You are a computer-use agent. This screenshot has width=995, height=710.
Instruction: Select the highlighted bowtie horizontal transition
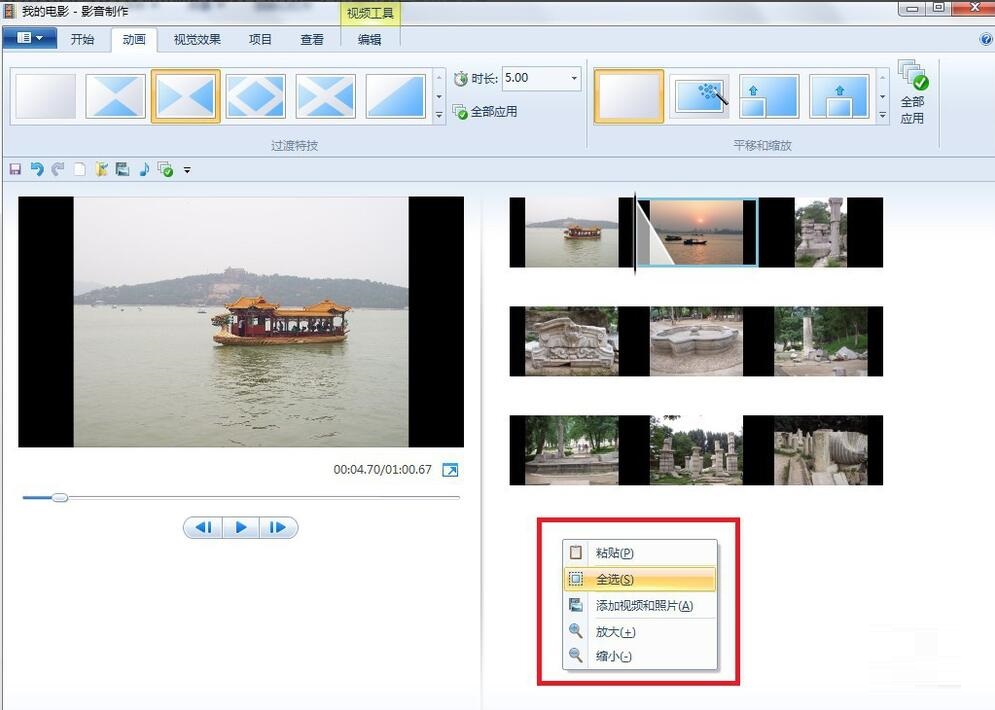pos(185,96)
